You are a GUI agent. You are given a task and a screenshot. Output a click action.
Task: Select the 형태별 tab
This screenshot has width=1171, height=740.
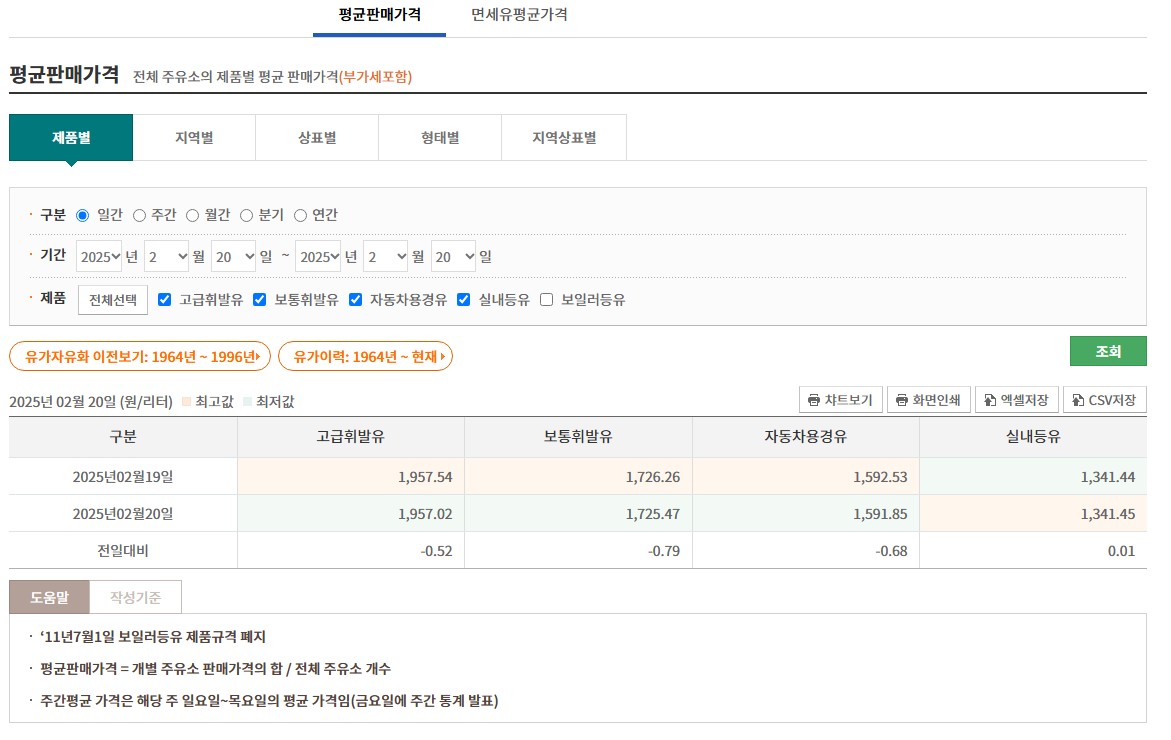(x=440, y=137)
